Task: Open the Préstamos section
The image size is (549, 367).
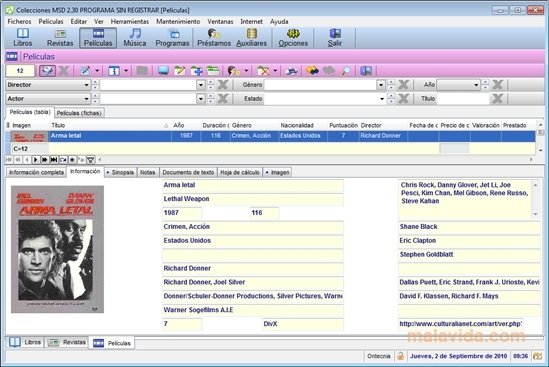Action: point(214,38)
